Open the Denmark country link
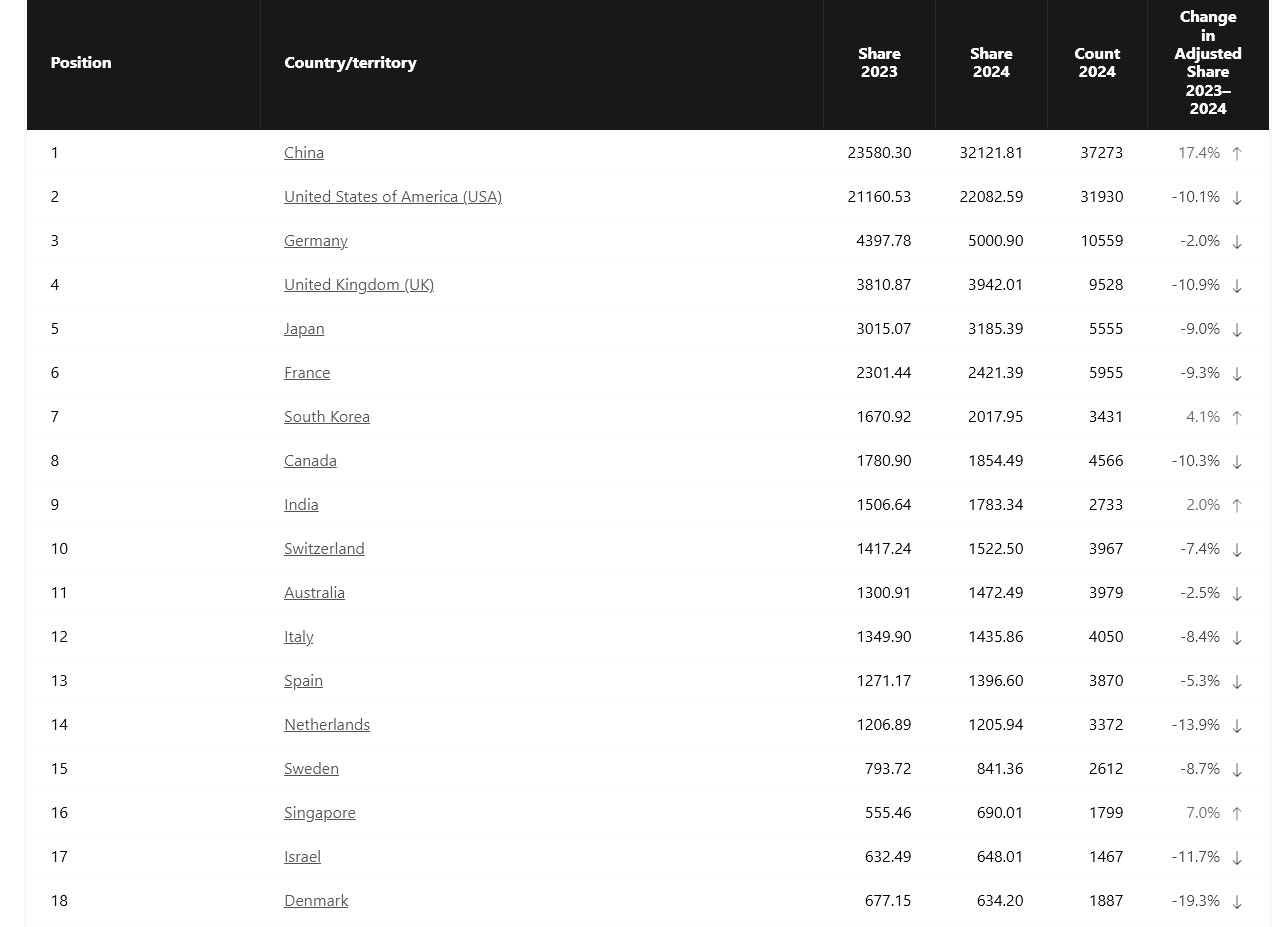The image size is (1286, 927). (x=315, y=901)
